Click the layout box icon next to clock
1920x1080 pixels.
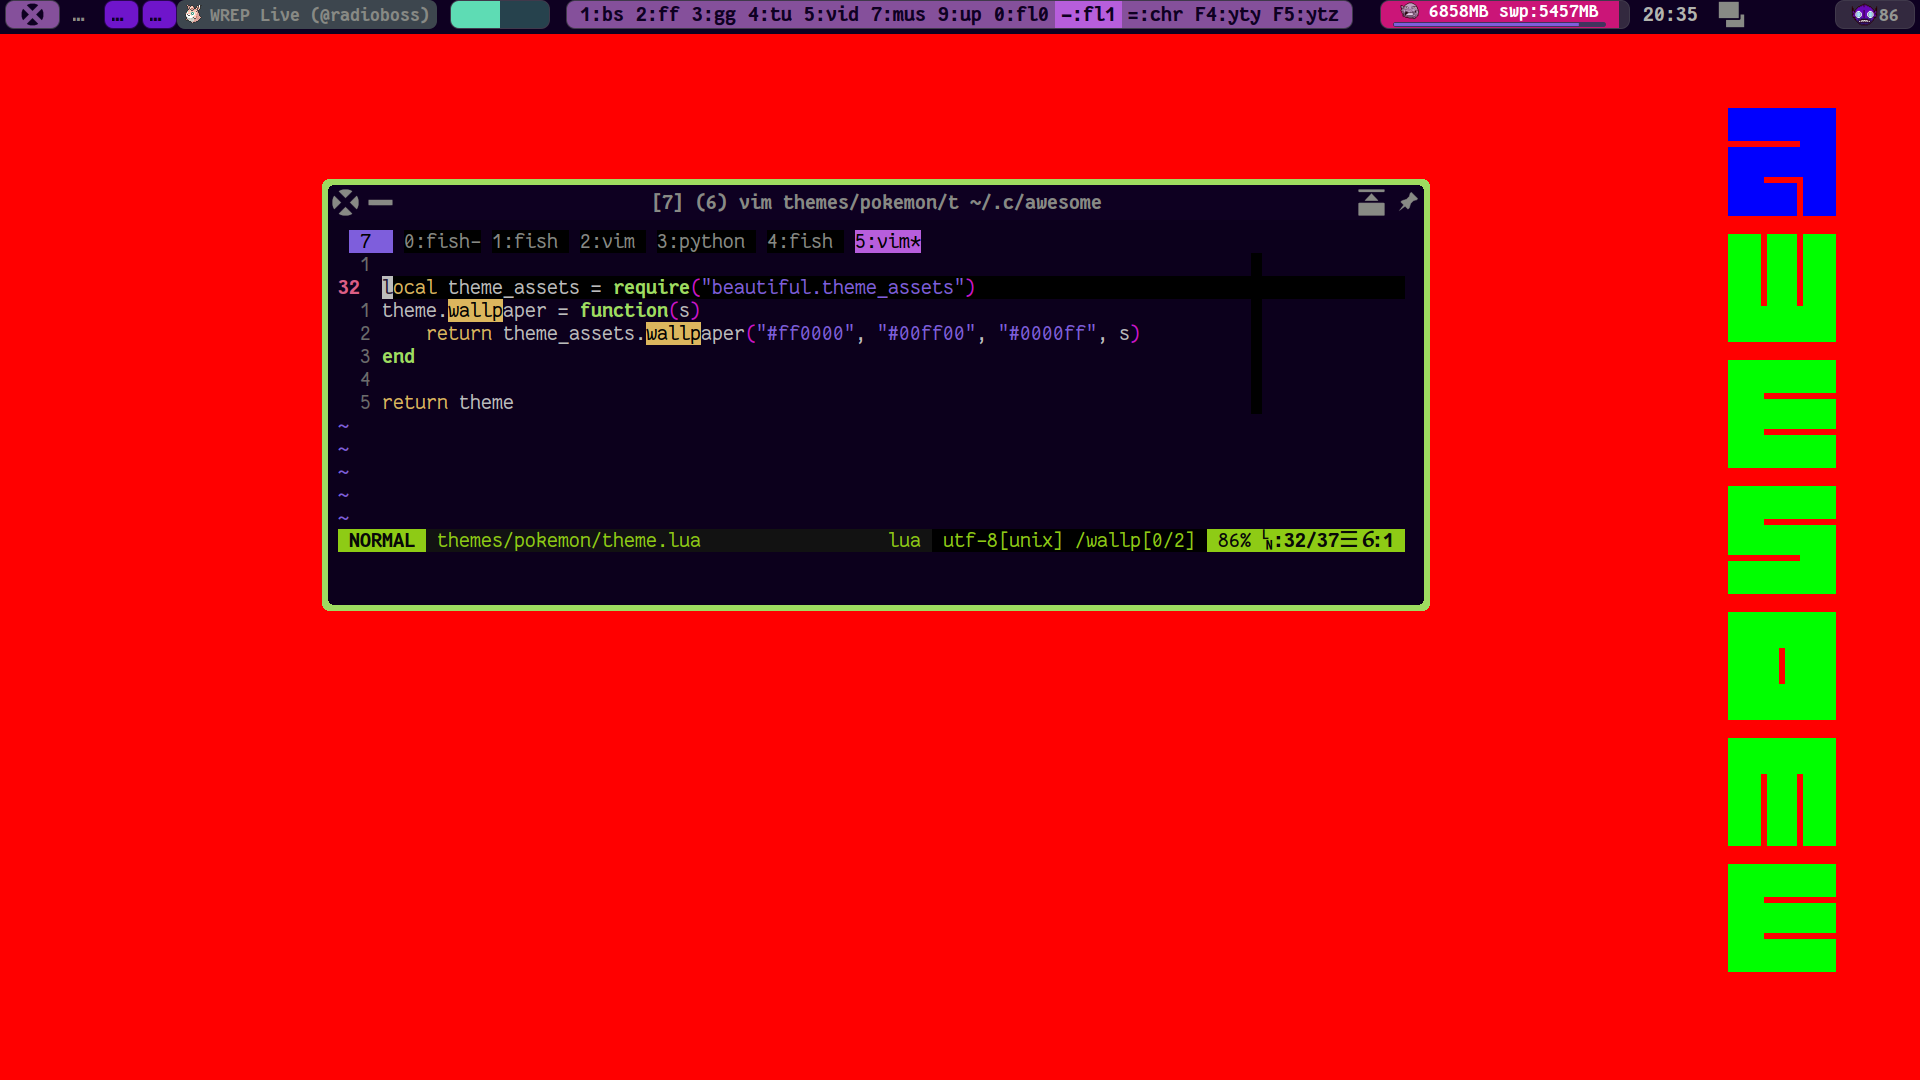pyautogui.click(x=1731, y=15)
